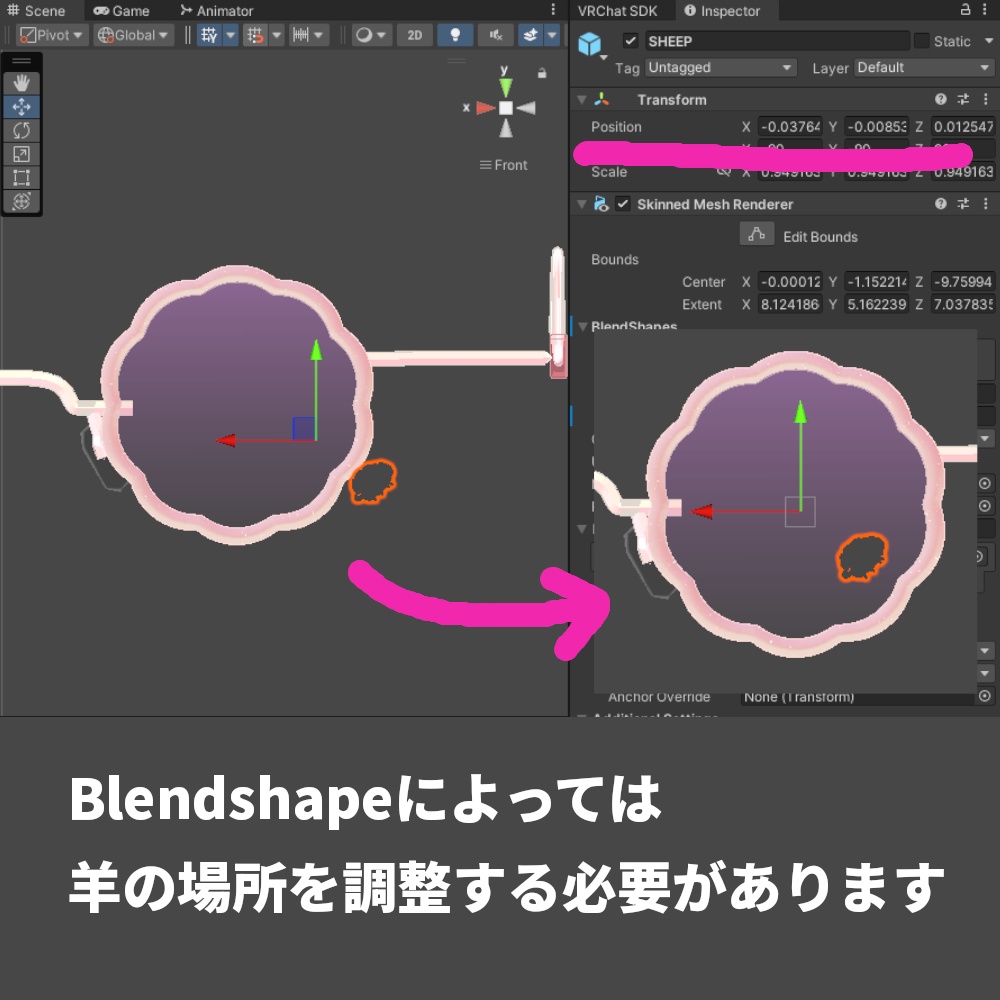Viewport: 1000px width, 1000px height.
Task: Select the Rotate tool
Action: tap(22, 130)
